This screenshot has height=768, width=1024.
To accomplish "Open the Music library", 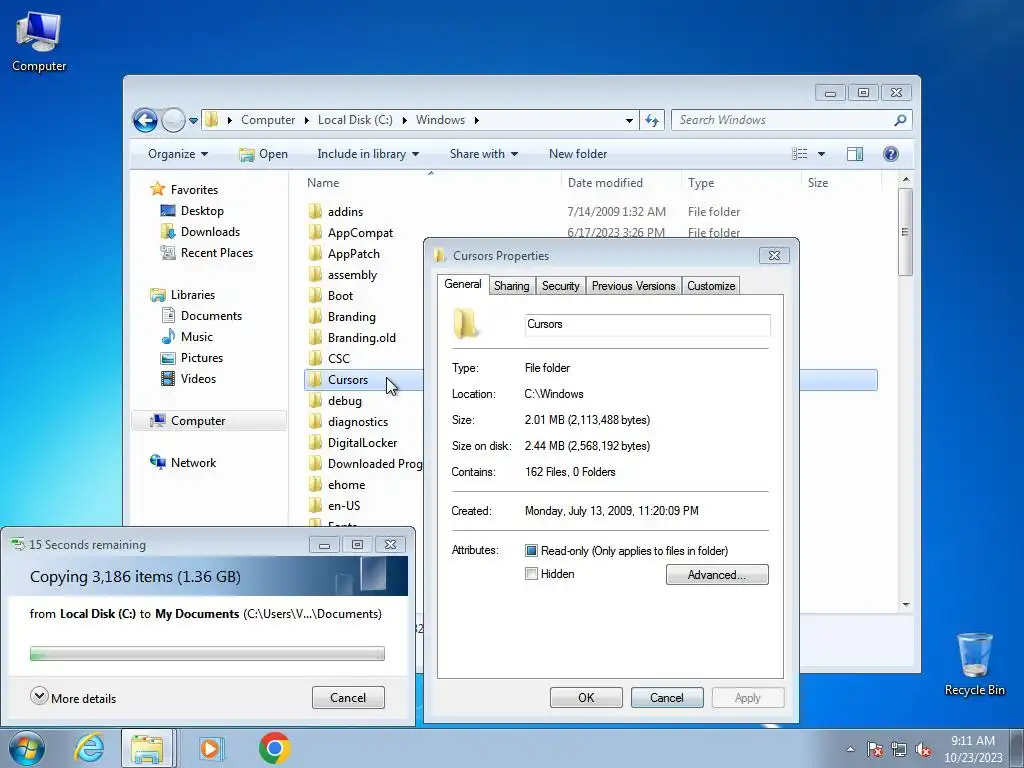I will (197, 337).
